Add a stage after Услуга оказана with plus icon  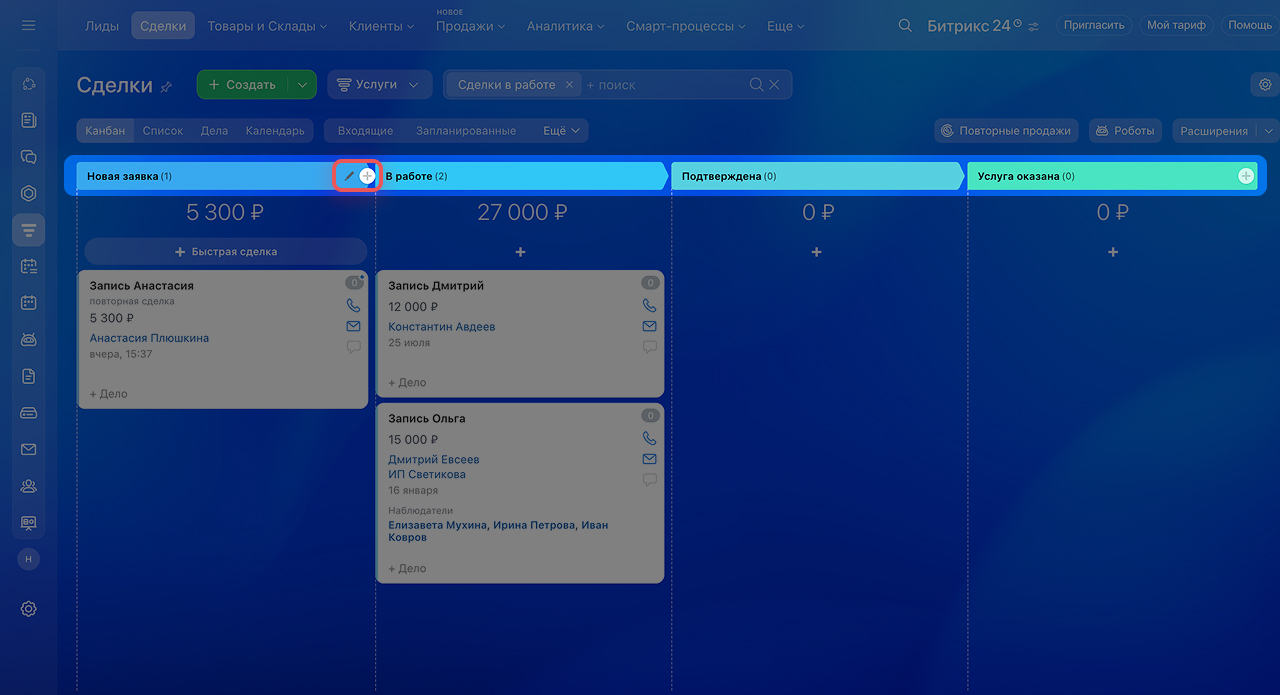click(x=1246, y=176)
